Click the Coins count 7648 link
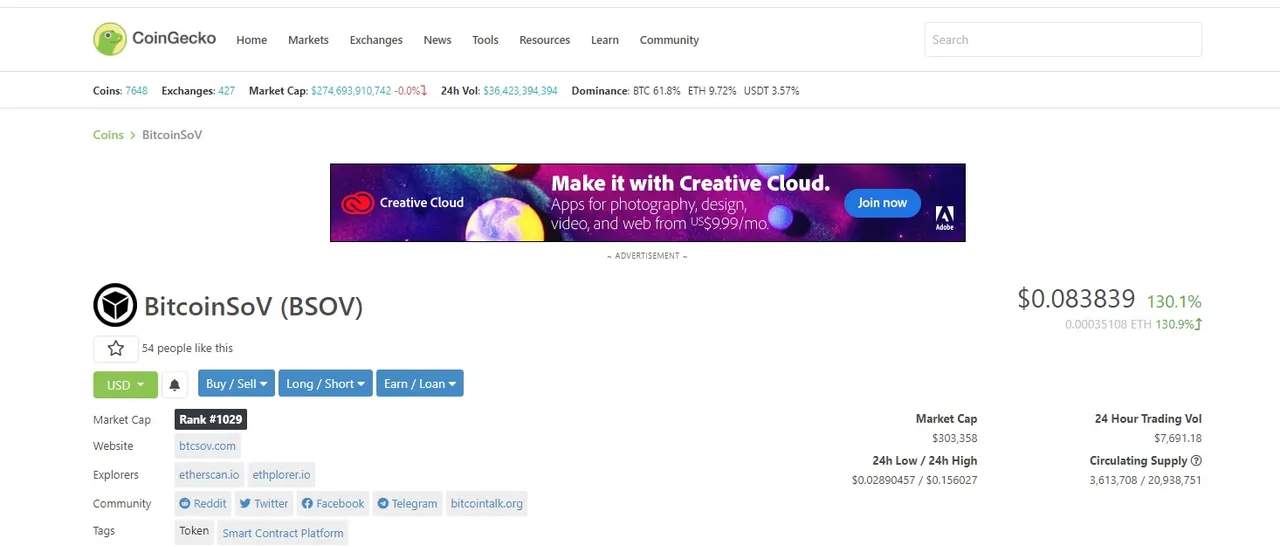The width and height of the screenshot is (1280, 547). coord(136,91)
